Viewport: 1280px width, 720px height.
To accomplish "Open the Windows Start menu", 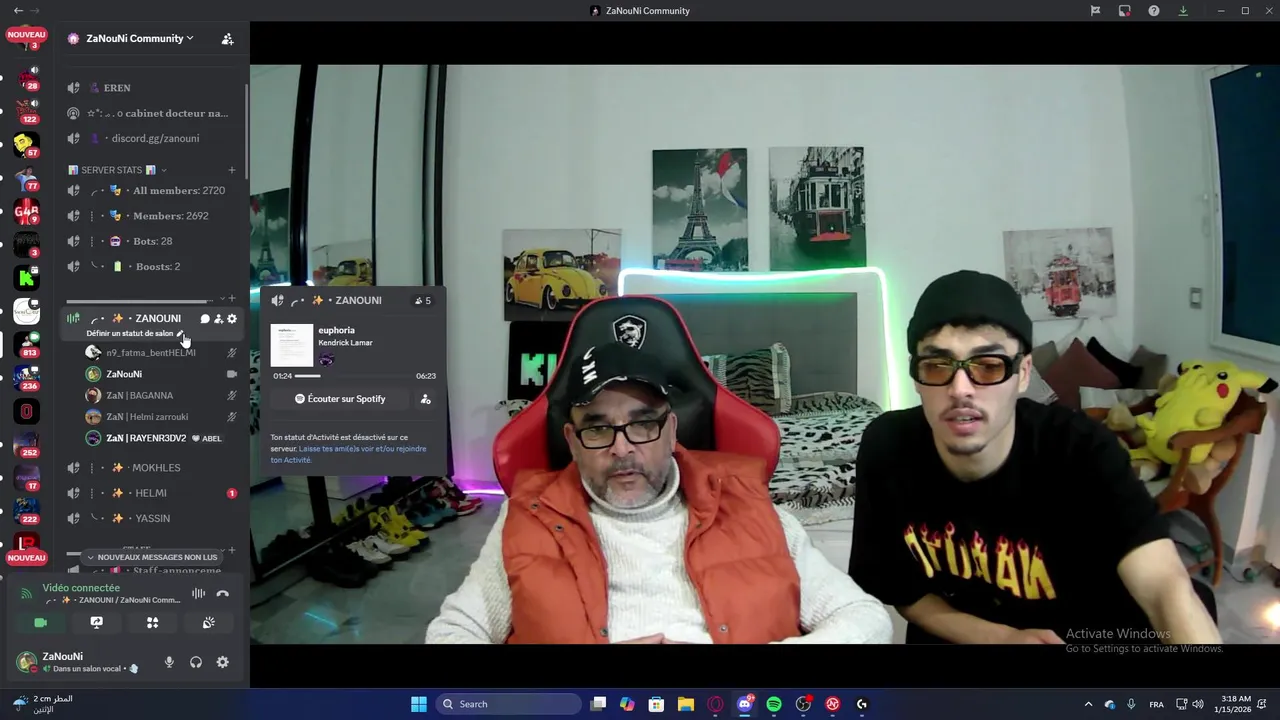I will 419,704.
